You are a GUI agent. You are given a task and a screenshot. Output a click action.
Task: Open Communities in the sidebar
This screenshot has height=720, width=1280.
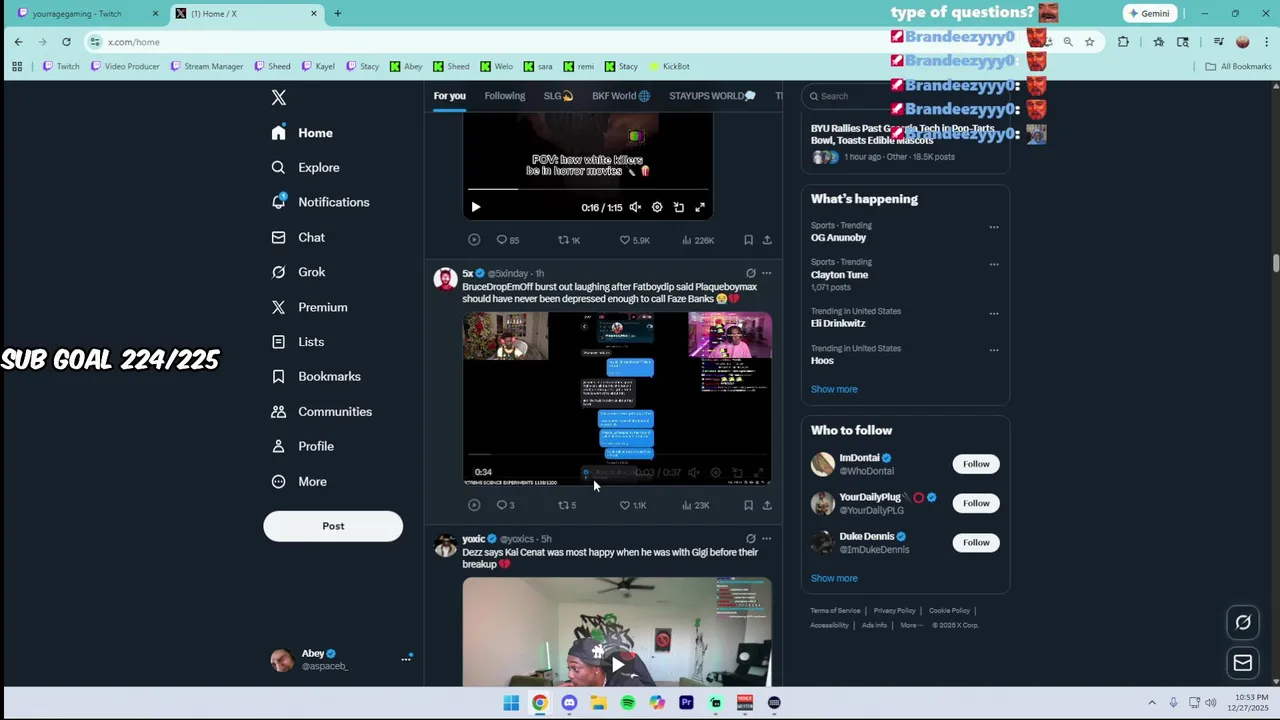pyautogui.click(x=321, y=411)
